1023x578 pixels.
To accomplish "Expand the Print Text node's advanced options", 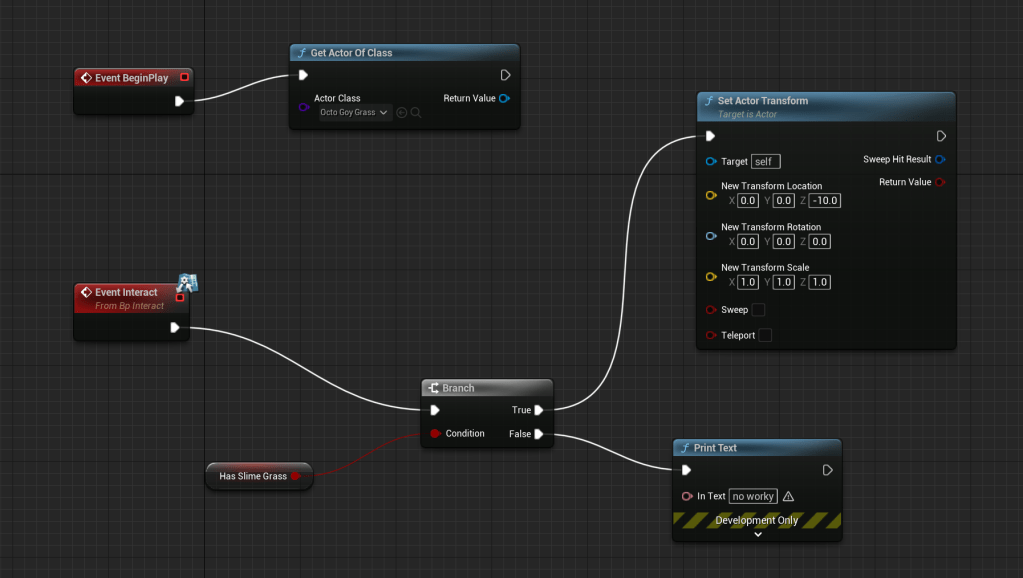I will point(757,534).
